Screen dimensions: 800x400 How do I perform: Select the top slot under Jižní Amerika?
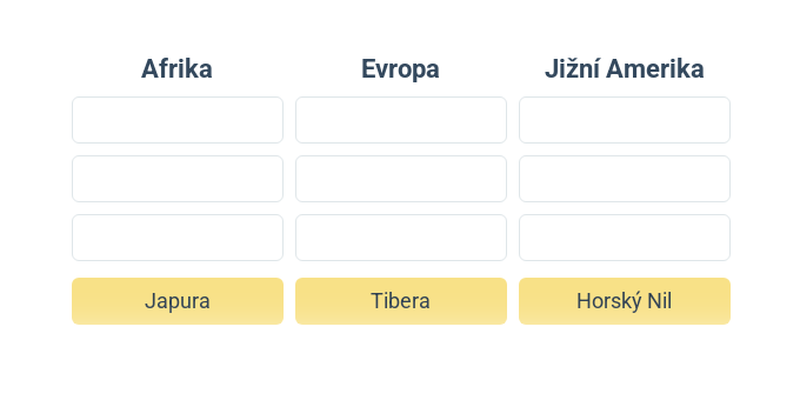click(x=624, y=120)
